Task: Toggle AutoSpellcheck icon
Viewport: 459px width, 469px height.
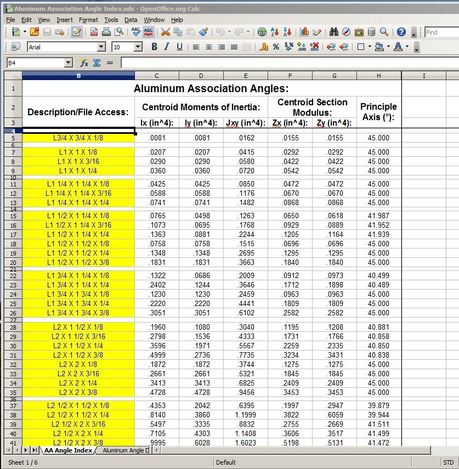Action: [x=148, y=32]
